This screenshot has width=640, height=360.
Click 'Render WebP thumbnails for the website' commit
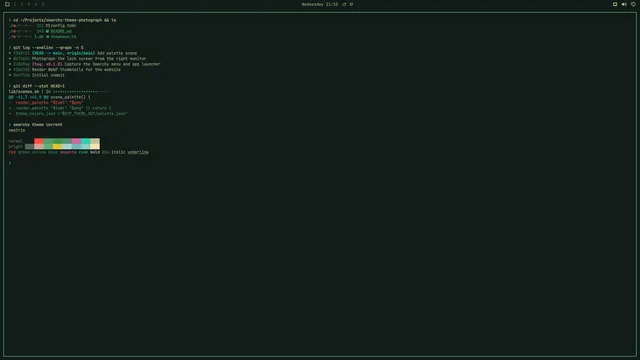tap(76, 69)
